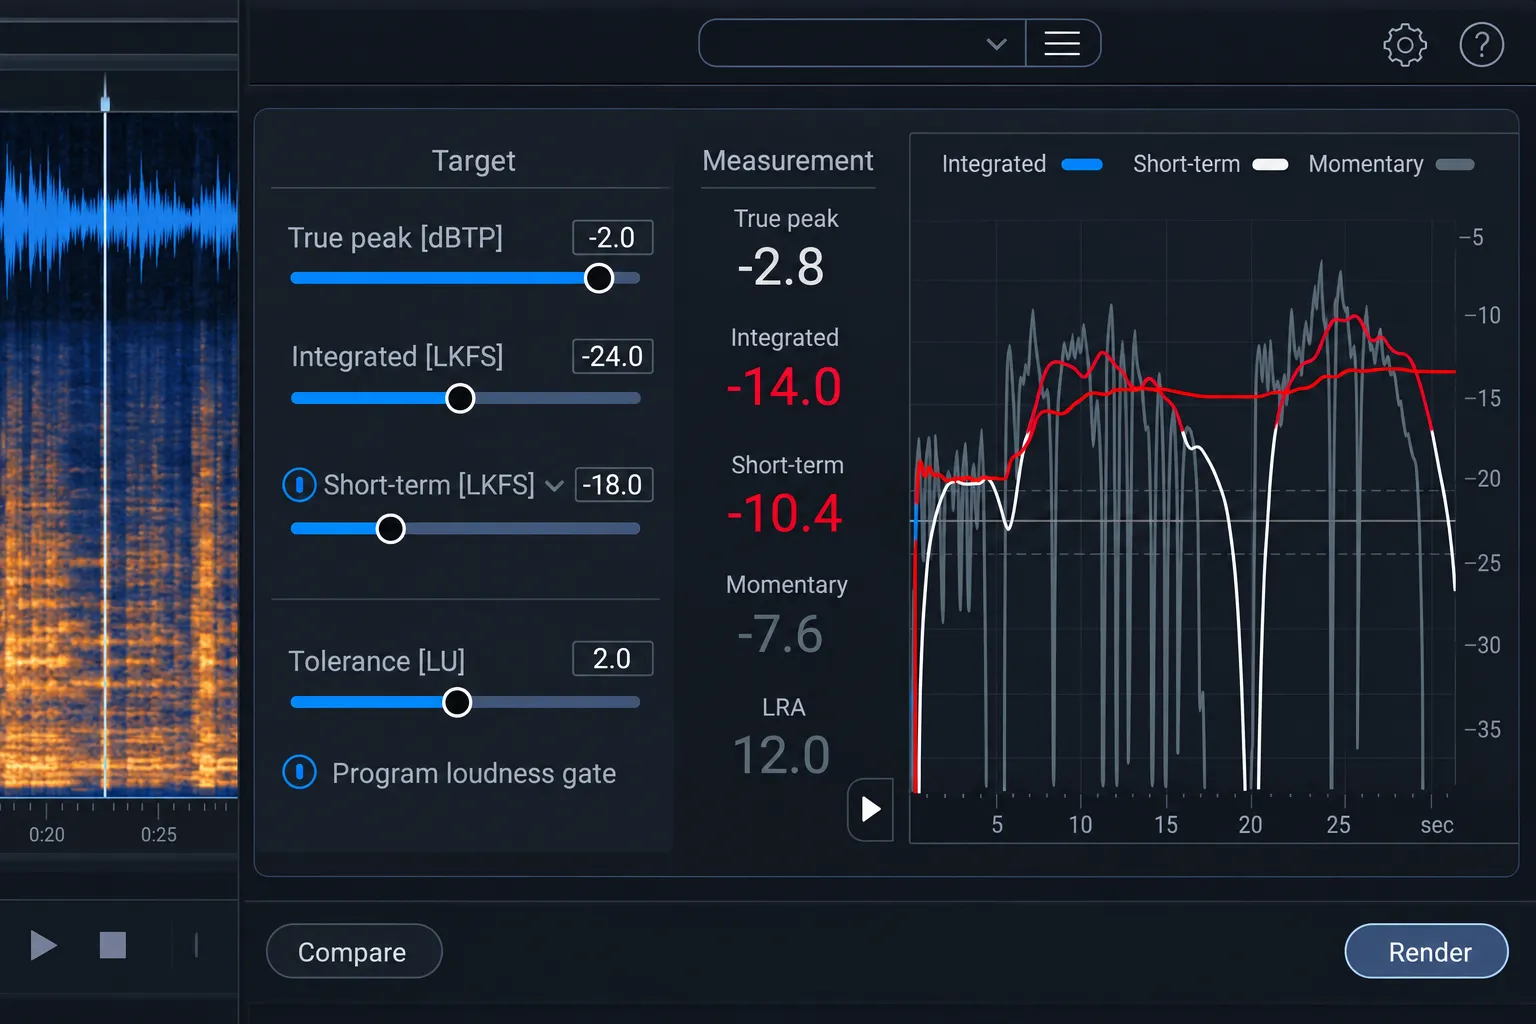Image resolution: width=1536 pixels, height=1024 pixels.
Task: Click the 0:25 timeline label
Action: coord(159,834)
